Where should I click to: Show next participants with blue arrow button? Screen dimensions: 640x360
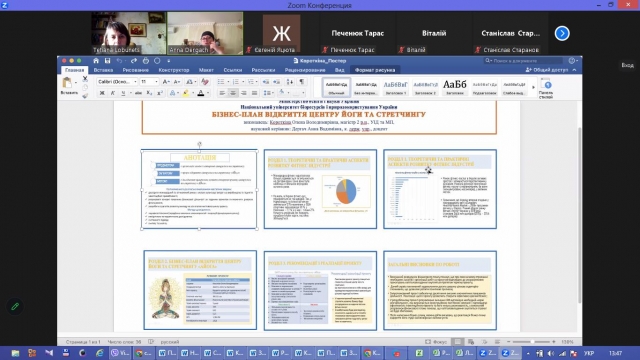tap(562, 33)
